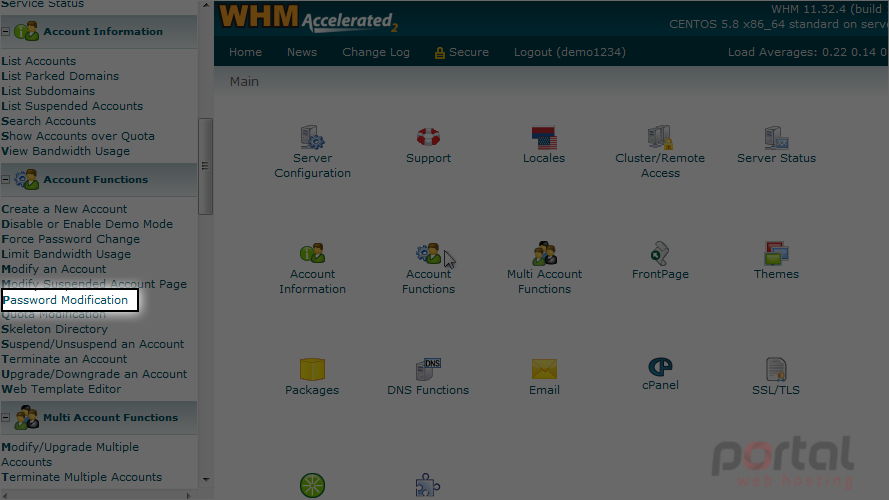The height and width of the screenshot is (500, 889).
Task: Open Suspend/Unsuspend an Account
Action: [x=92, y=344]
